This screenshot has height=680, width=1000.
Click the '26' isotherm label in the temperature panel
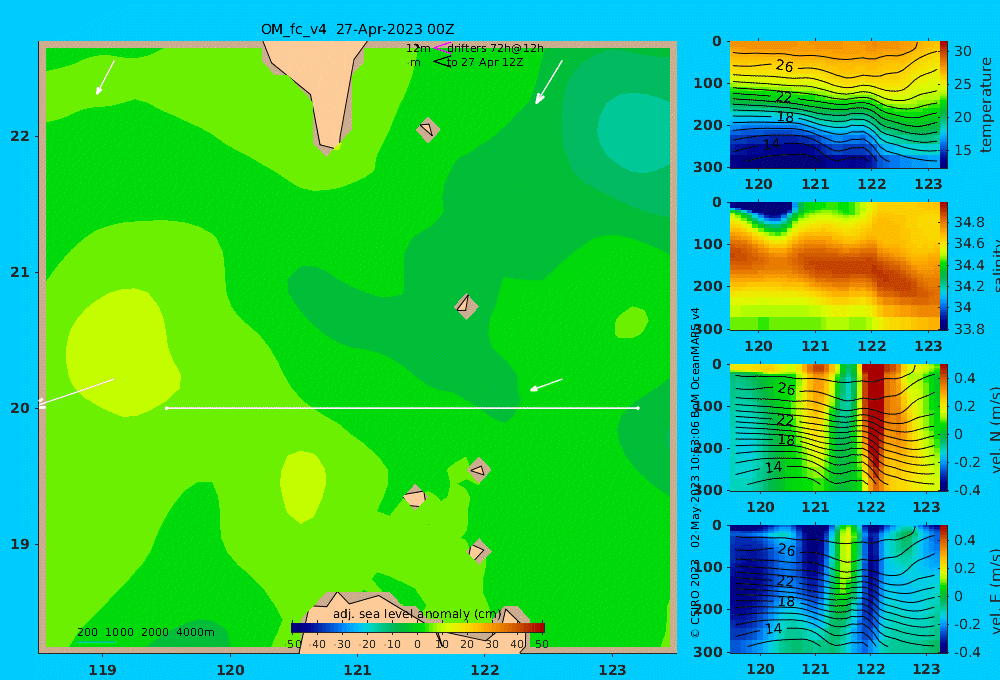point(784,66)
